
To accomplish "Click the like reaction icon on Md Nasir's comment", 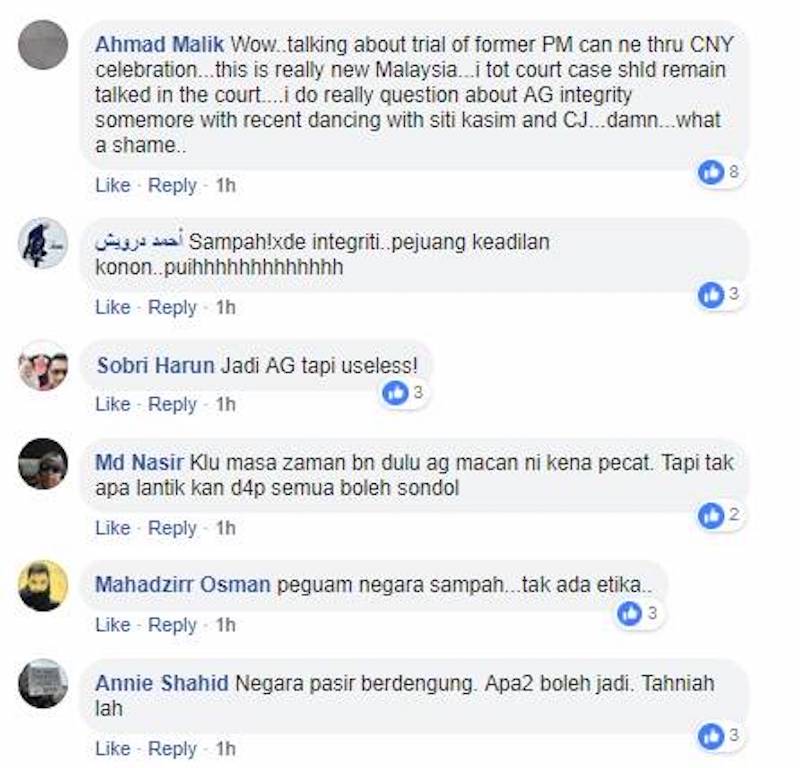I will [x=711, y=516].
